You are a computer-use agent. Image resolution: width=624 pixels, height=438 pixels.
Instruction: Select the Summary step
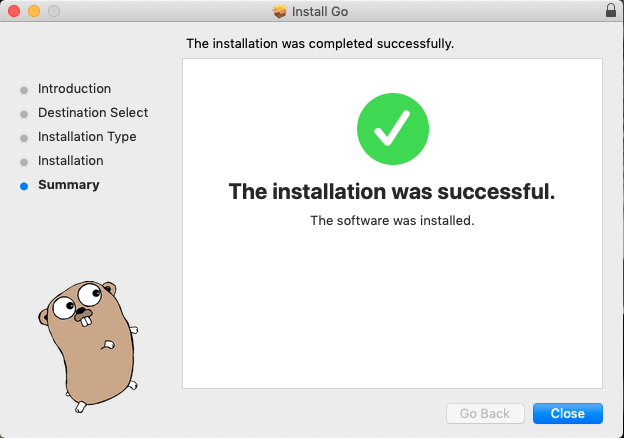point(69,185)
